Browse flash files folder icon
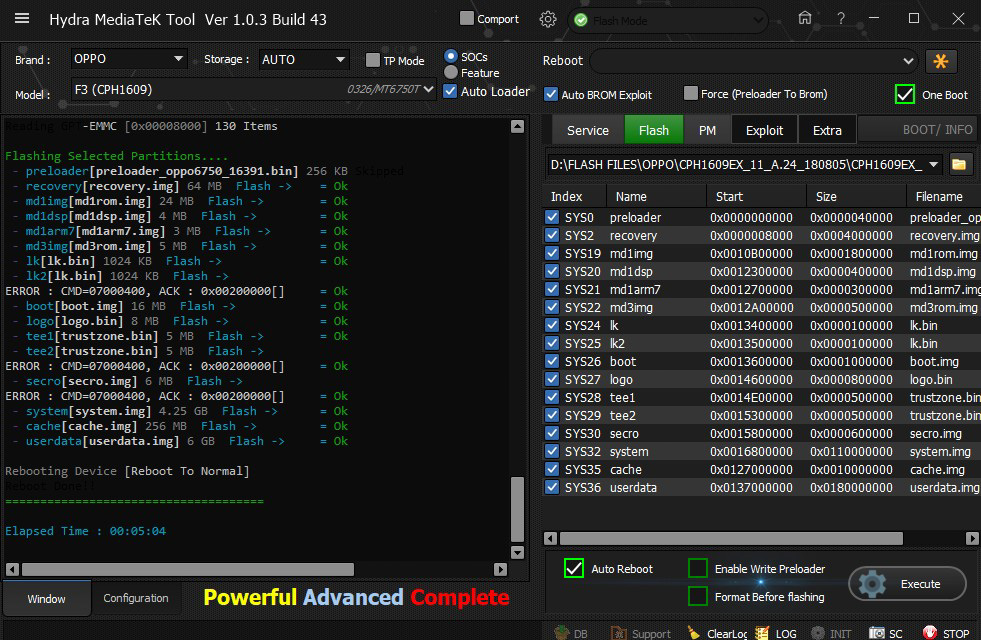This screenshot has width=981, height=640. 959,165
